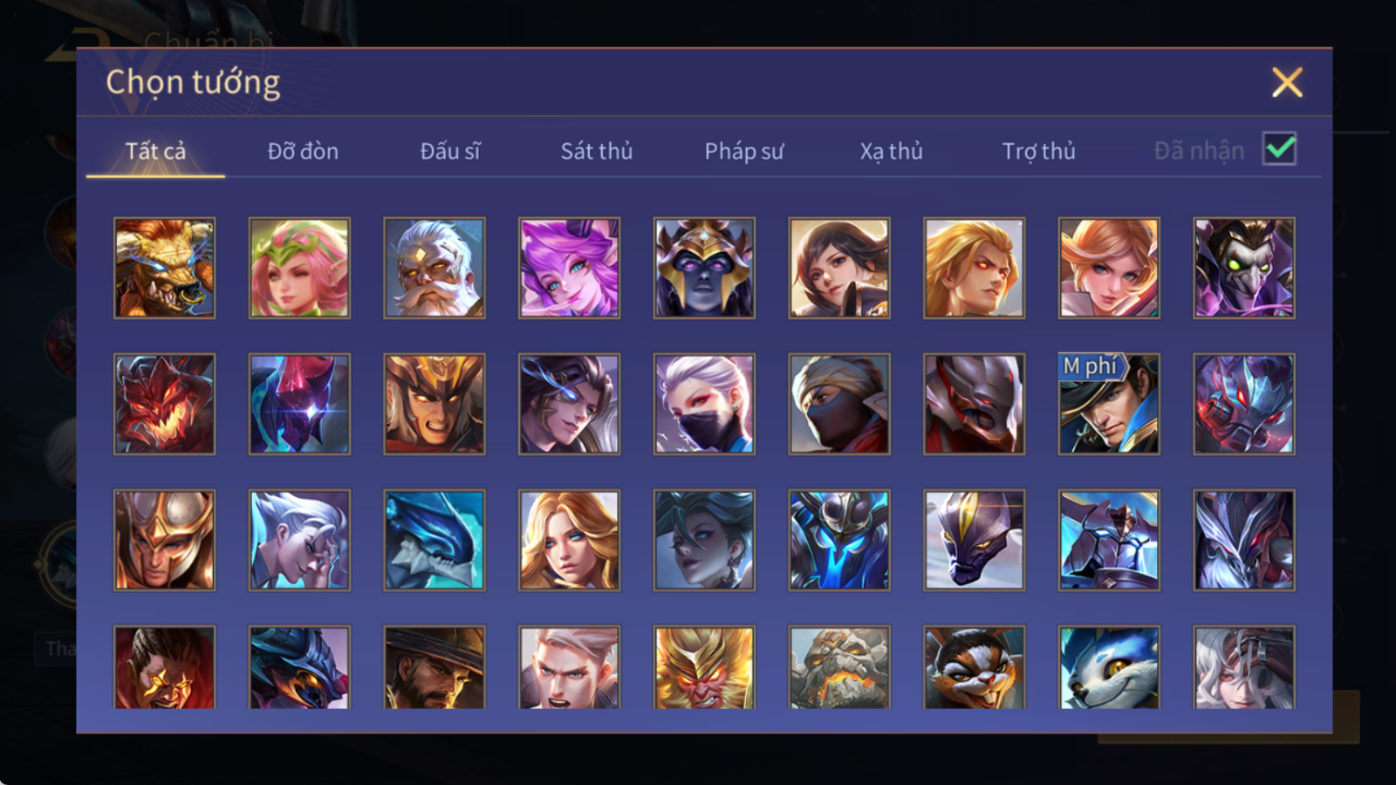This screenshot has height=785, width=1396.
Task: Filter heroes by 'Xạ thủ' tab
Action: (891, 151)
